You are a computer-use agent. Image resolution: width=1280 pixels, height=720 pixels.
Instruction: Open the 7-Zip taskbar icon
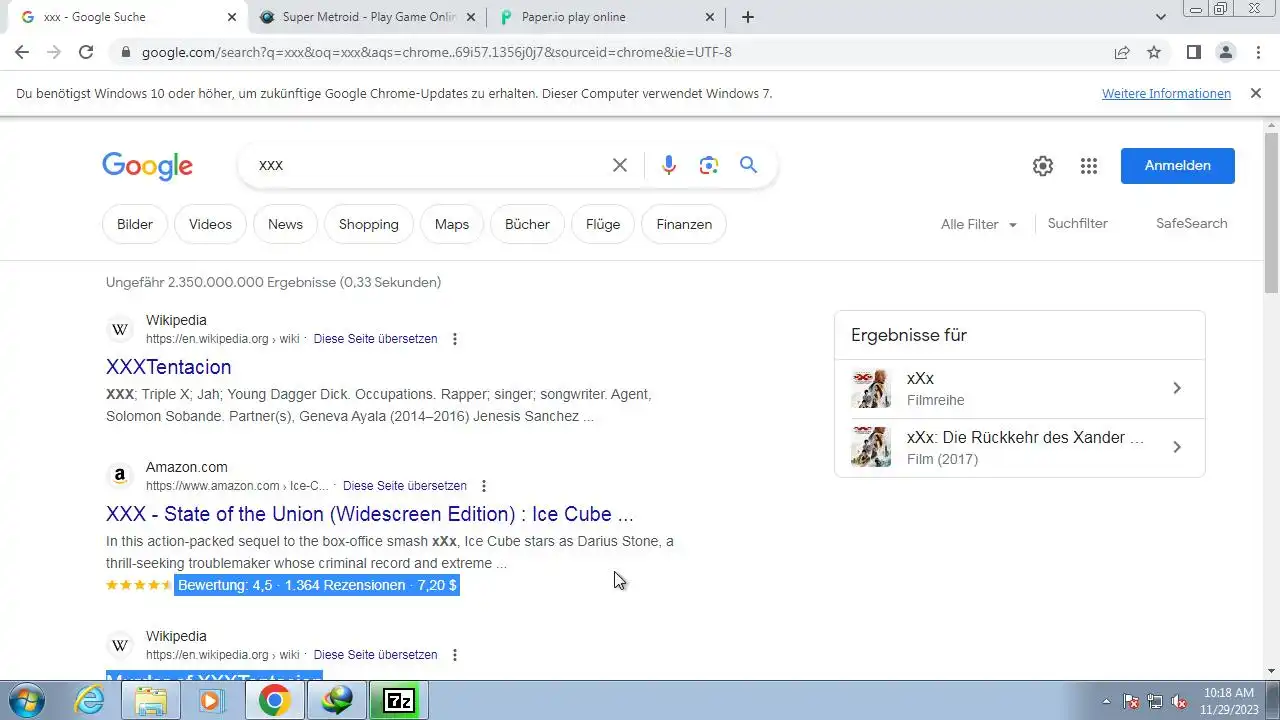click(x=399, y=701)
